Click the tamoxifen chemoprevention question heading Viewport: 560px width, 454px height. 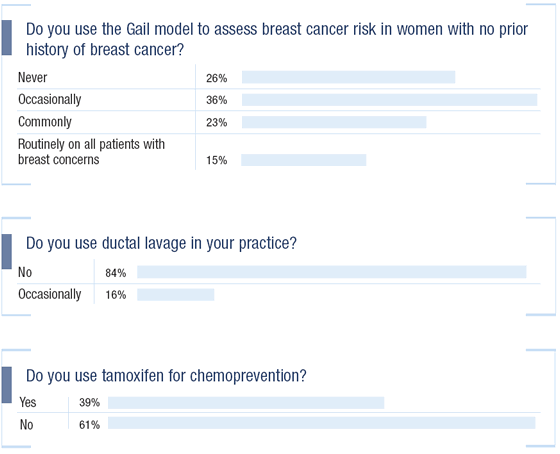point(166,376)
